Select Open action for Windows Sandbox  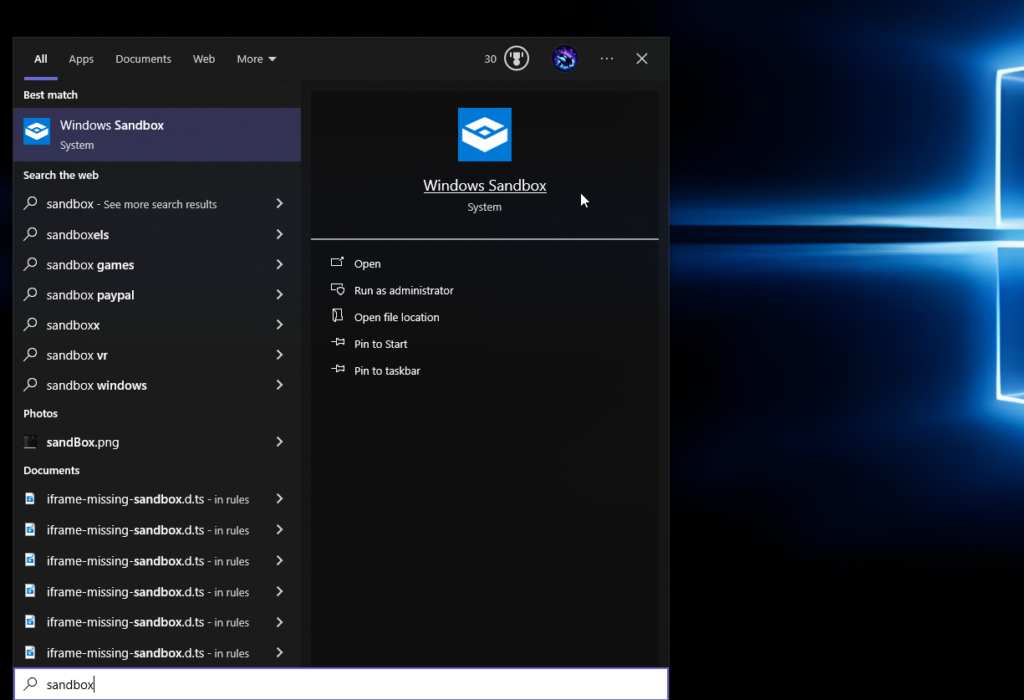[x=367, y=264]
